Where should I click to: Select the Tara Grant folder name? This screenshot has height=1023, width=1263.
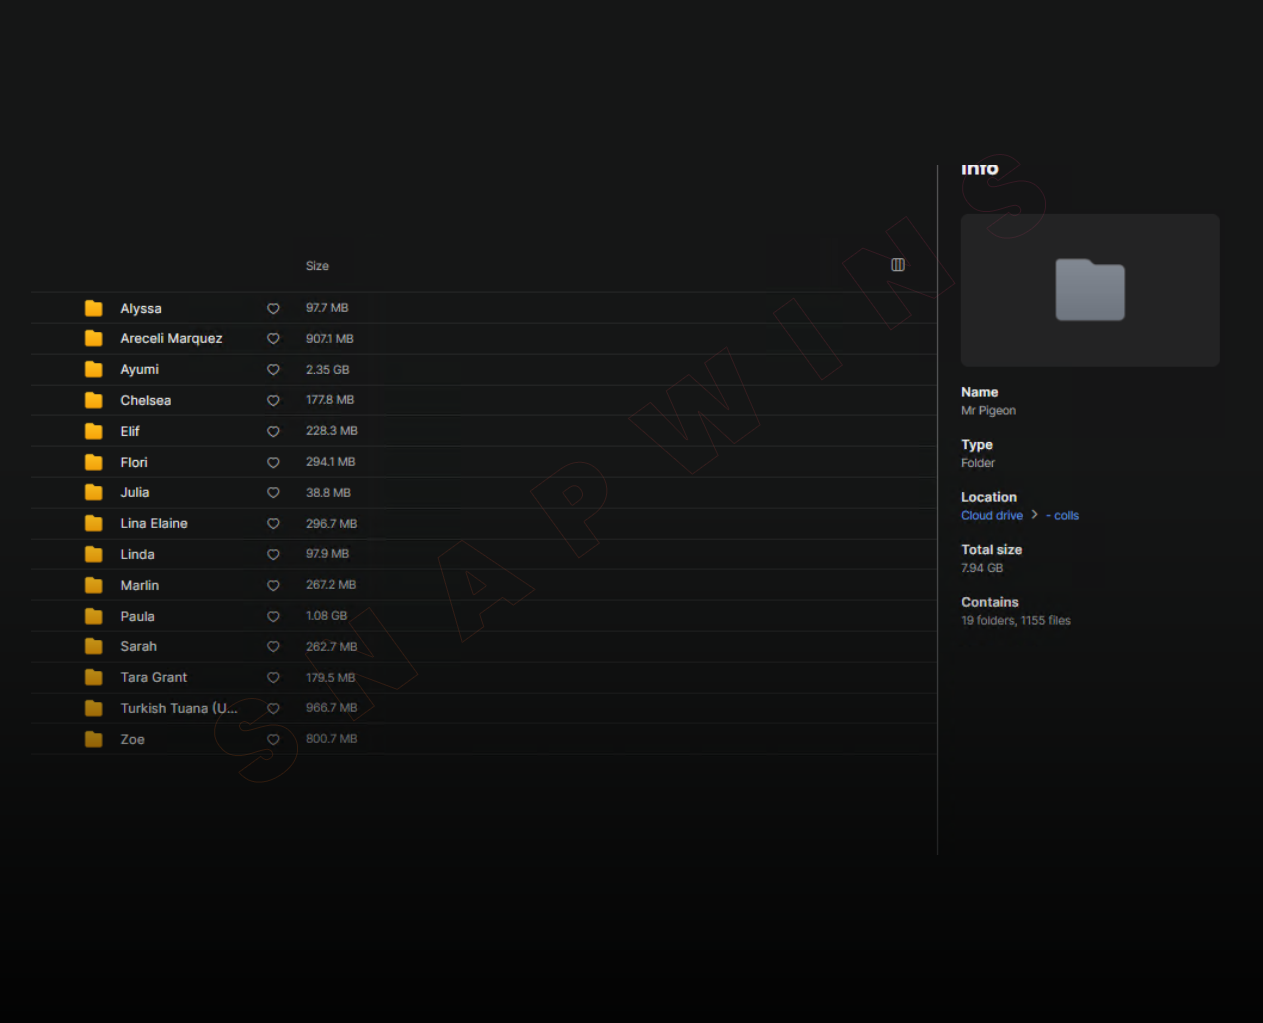[154, 677]
